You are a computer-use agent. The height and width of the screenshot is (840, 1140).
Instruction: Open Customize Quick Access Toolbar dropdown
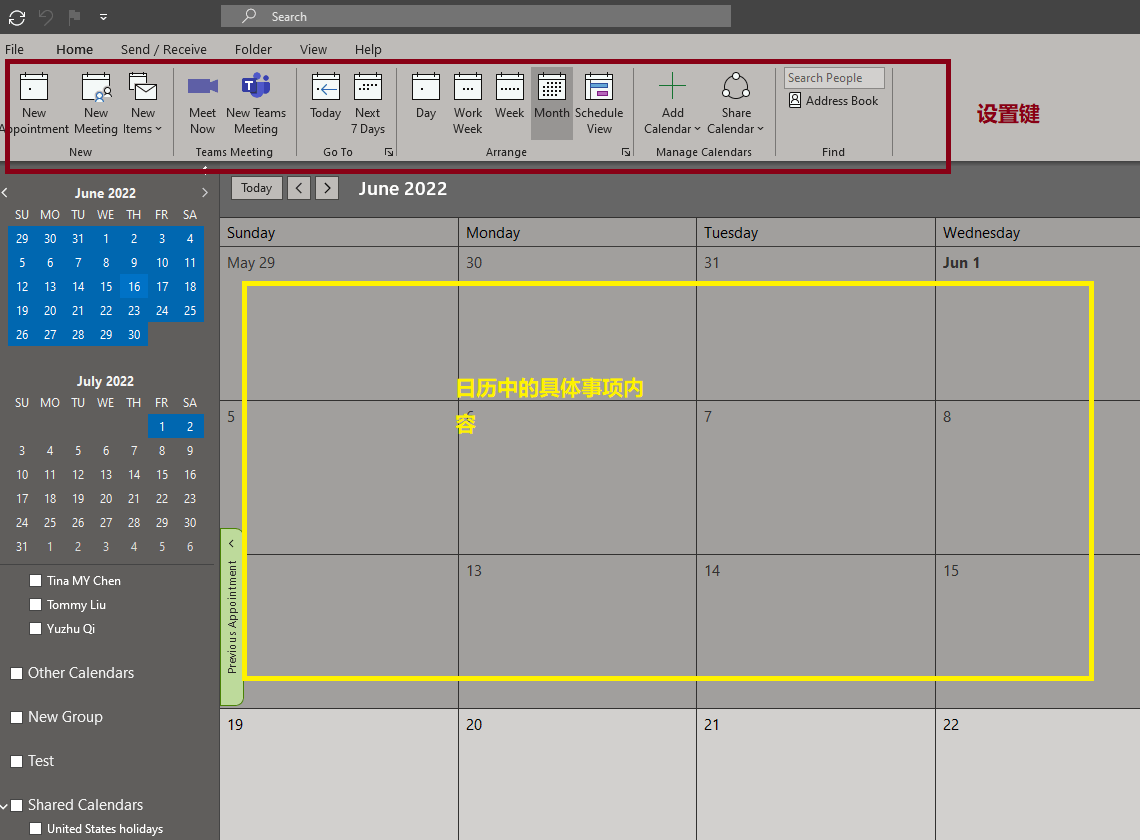click(103, 17)
